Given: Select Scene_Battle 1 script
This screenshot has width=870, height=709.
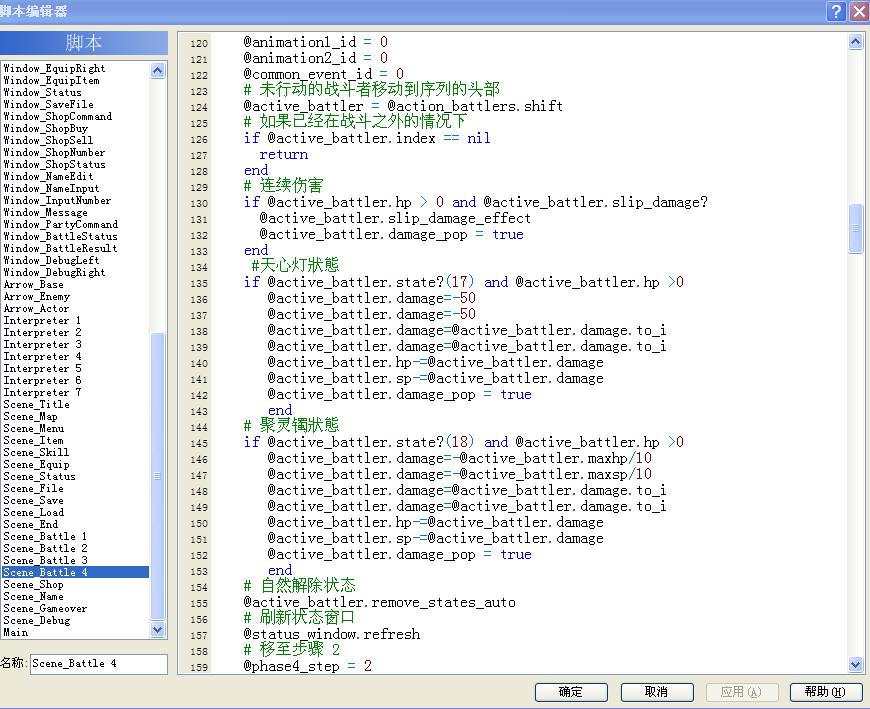Looking at the screenshot, I should tap(45, 536).
